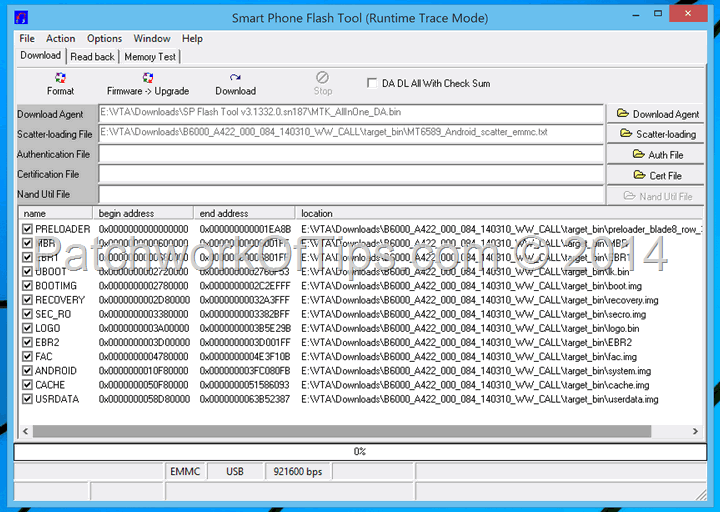Screen dimensions: 720x512
Task: Click the Flash Tool title bar app icon
Action: (21, 17)
